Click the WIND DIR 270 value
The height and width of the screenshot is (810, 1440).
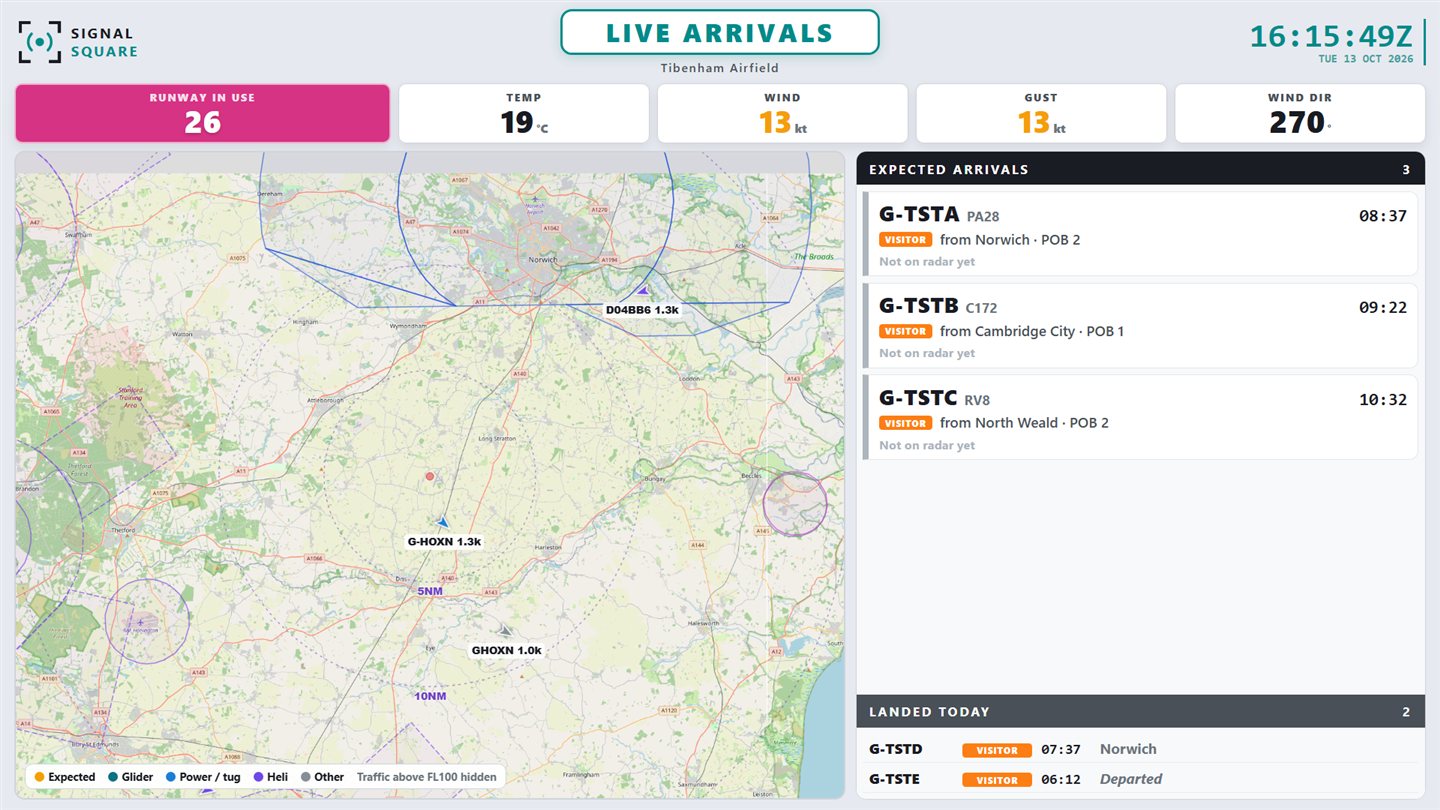tap(1299, 122)
